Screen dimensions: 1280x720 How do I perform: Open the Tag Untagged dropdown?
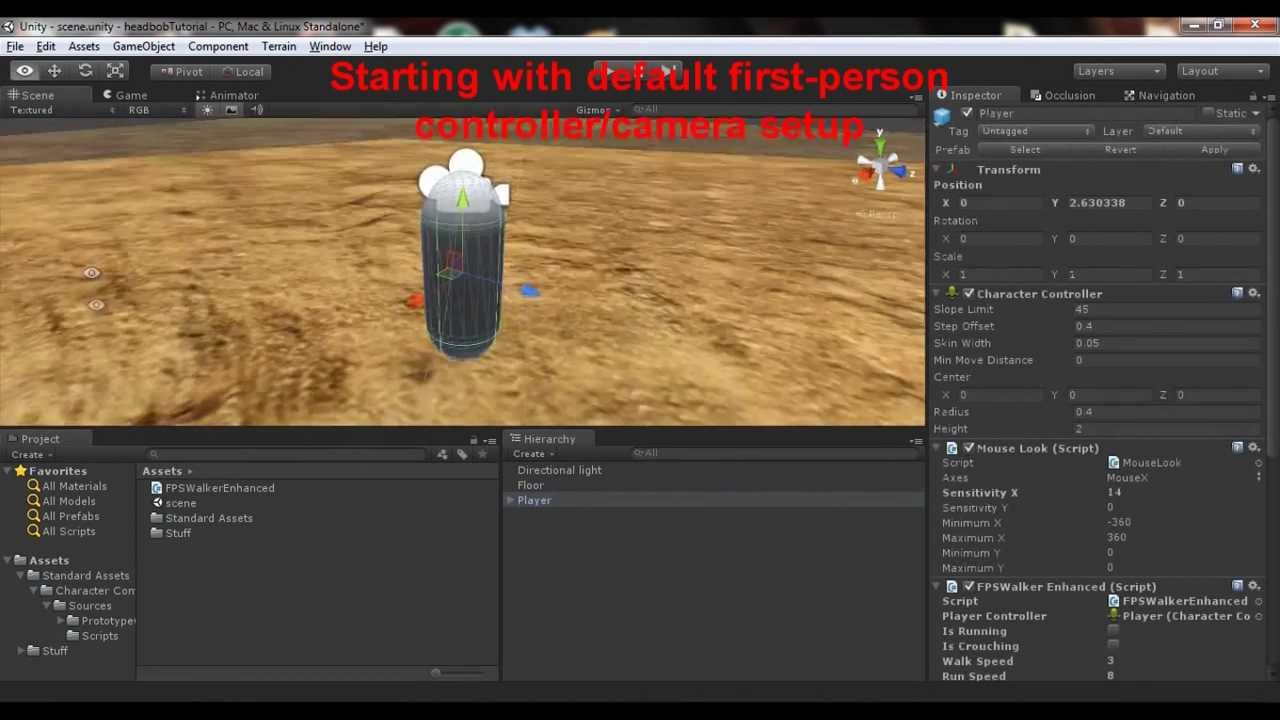pyautogui.click(x=1036, y=131)
